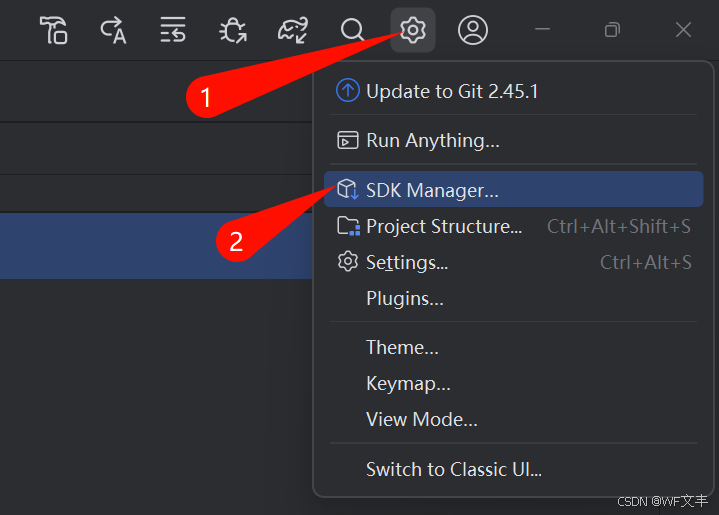Viewport: 719px width, 515px height.
Task: Open SDK Manager... menu entry
Action: [432, 190]
